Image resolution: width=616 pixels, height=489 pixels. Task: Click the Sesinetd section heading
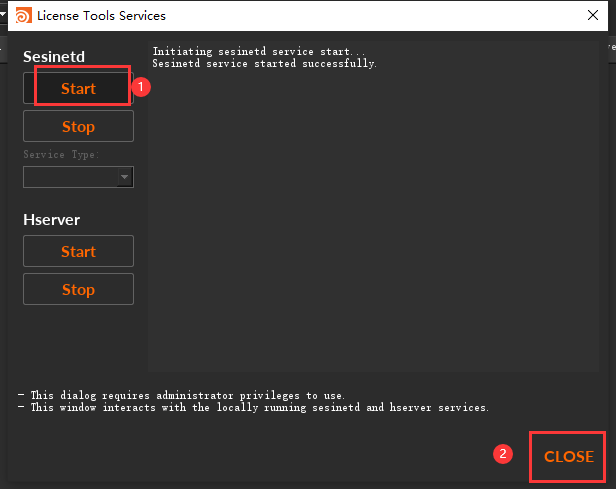[55, 56]
